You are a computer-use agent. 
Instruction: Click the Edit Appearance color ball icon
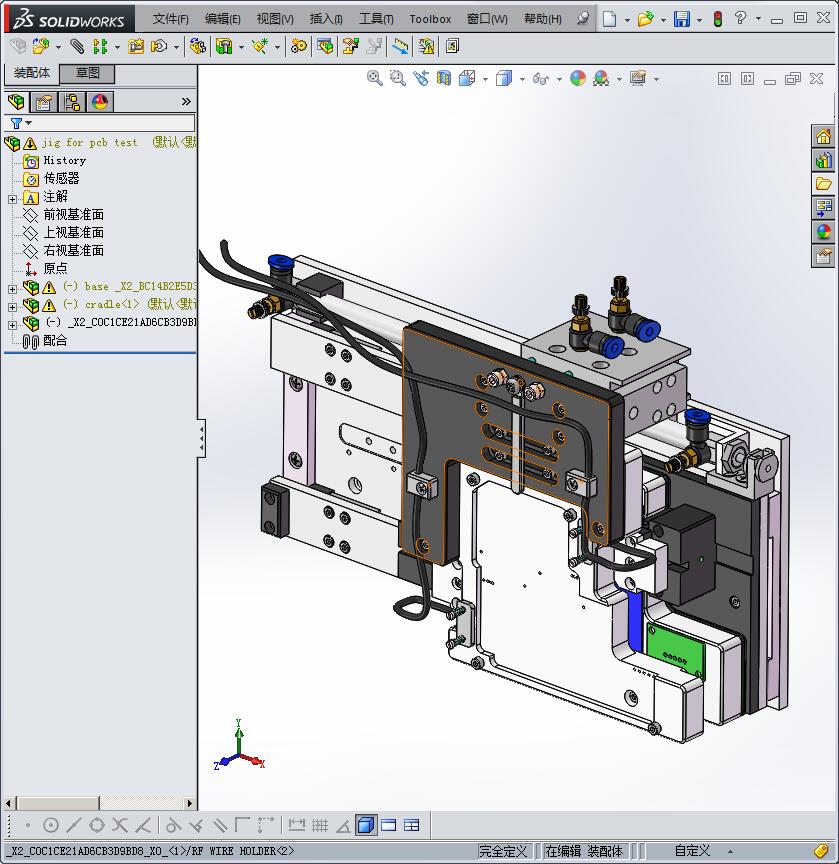tap(578, 78)
